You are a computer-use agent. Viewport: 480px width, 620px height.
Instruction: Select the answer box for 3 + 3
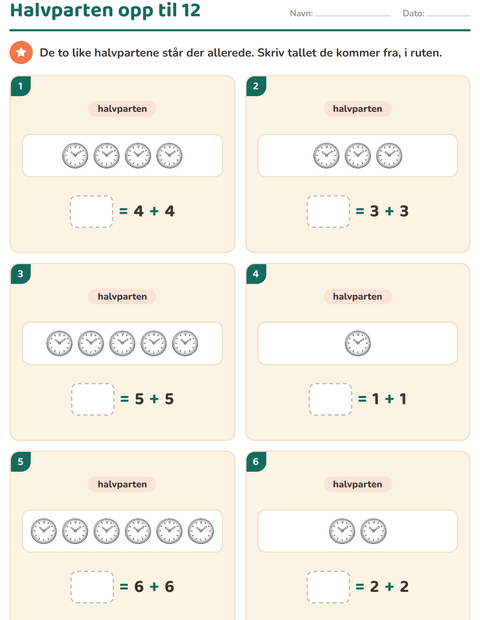coord(328,211)
